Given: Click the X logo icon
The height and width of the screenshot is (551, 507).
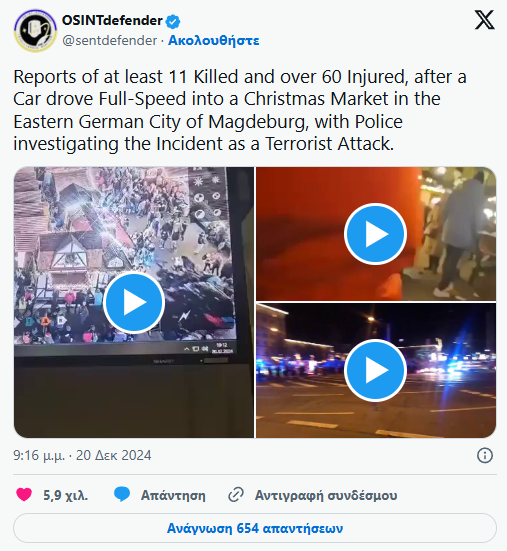Looking at the screenshot, I should pyautogui.click(x=485, y=20).
